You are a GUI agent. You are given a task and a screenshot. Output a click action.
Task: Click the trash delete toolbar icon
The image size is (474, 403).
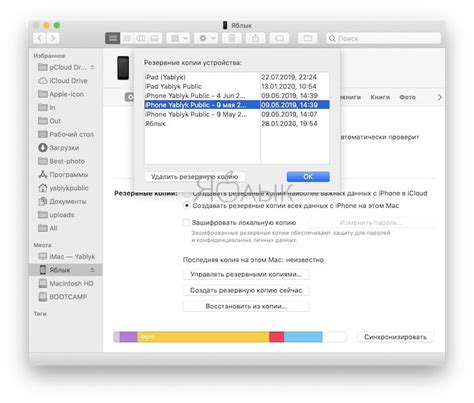click(232, 38)
